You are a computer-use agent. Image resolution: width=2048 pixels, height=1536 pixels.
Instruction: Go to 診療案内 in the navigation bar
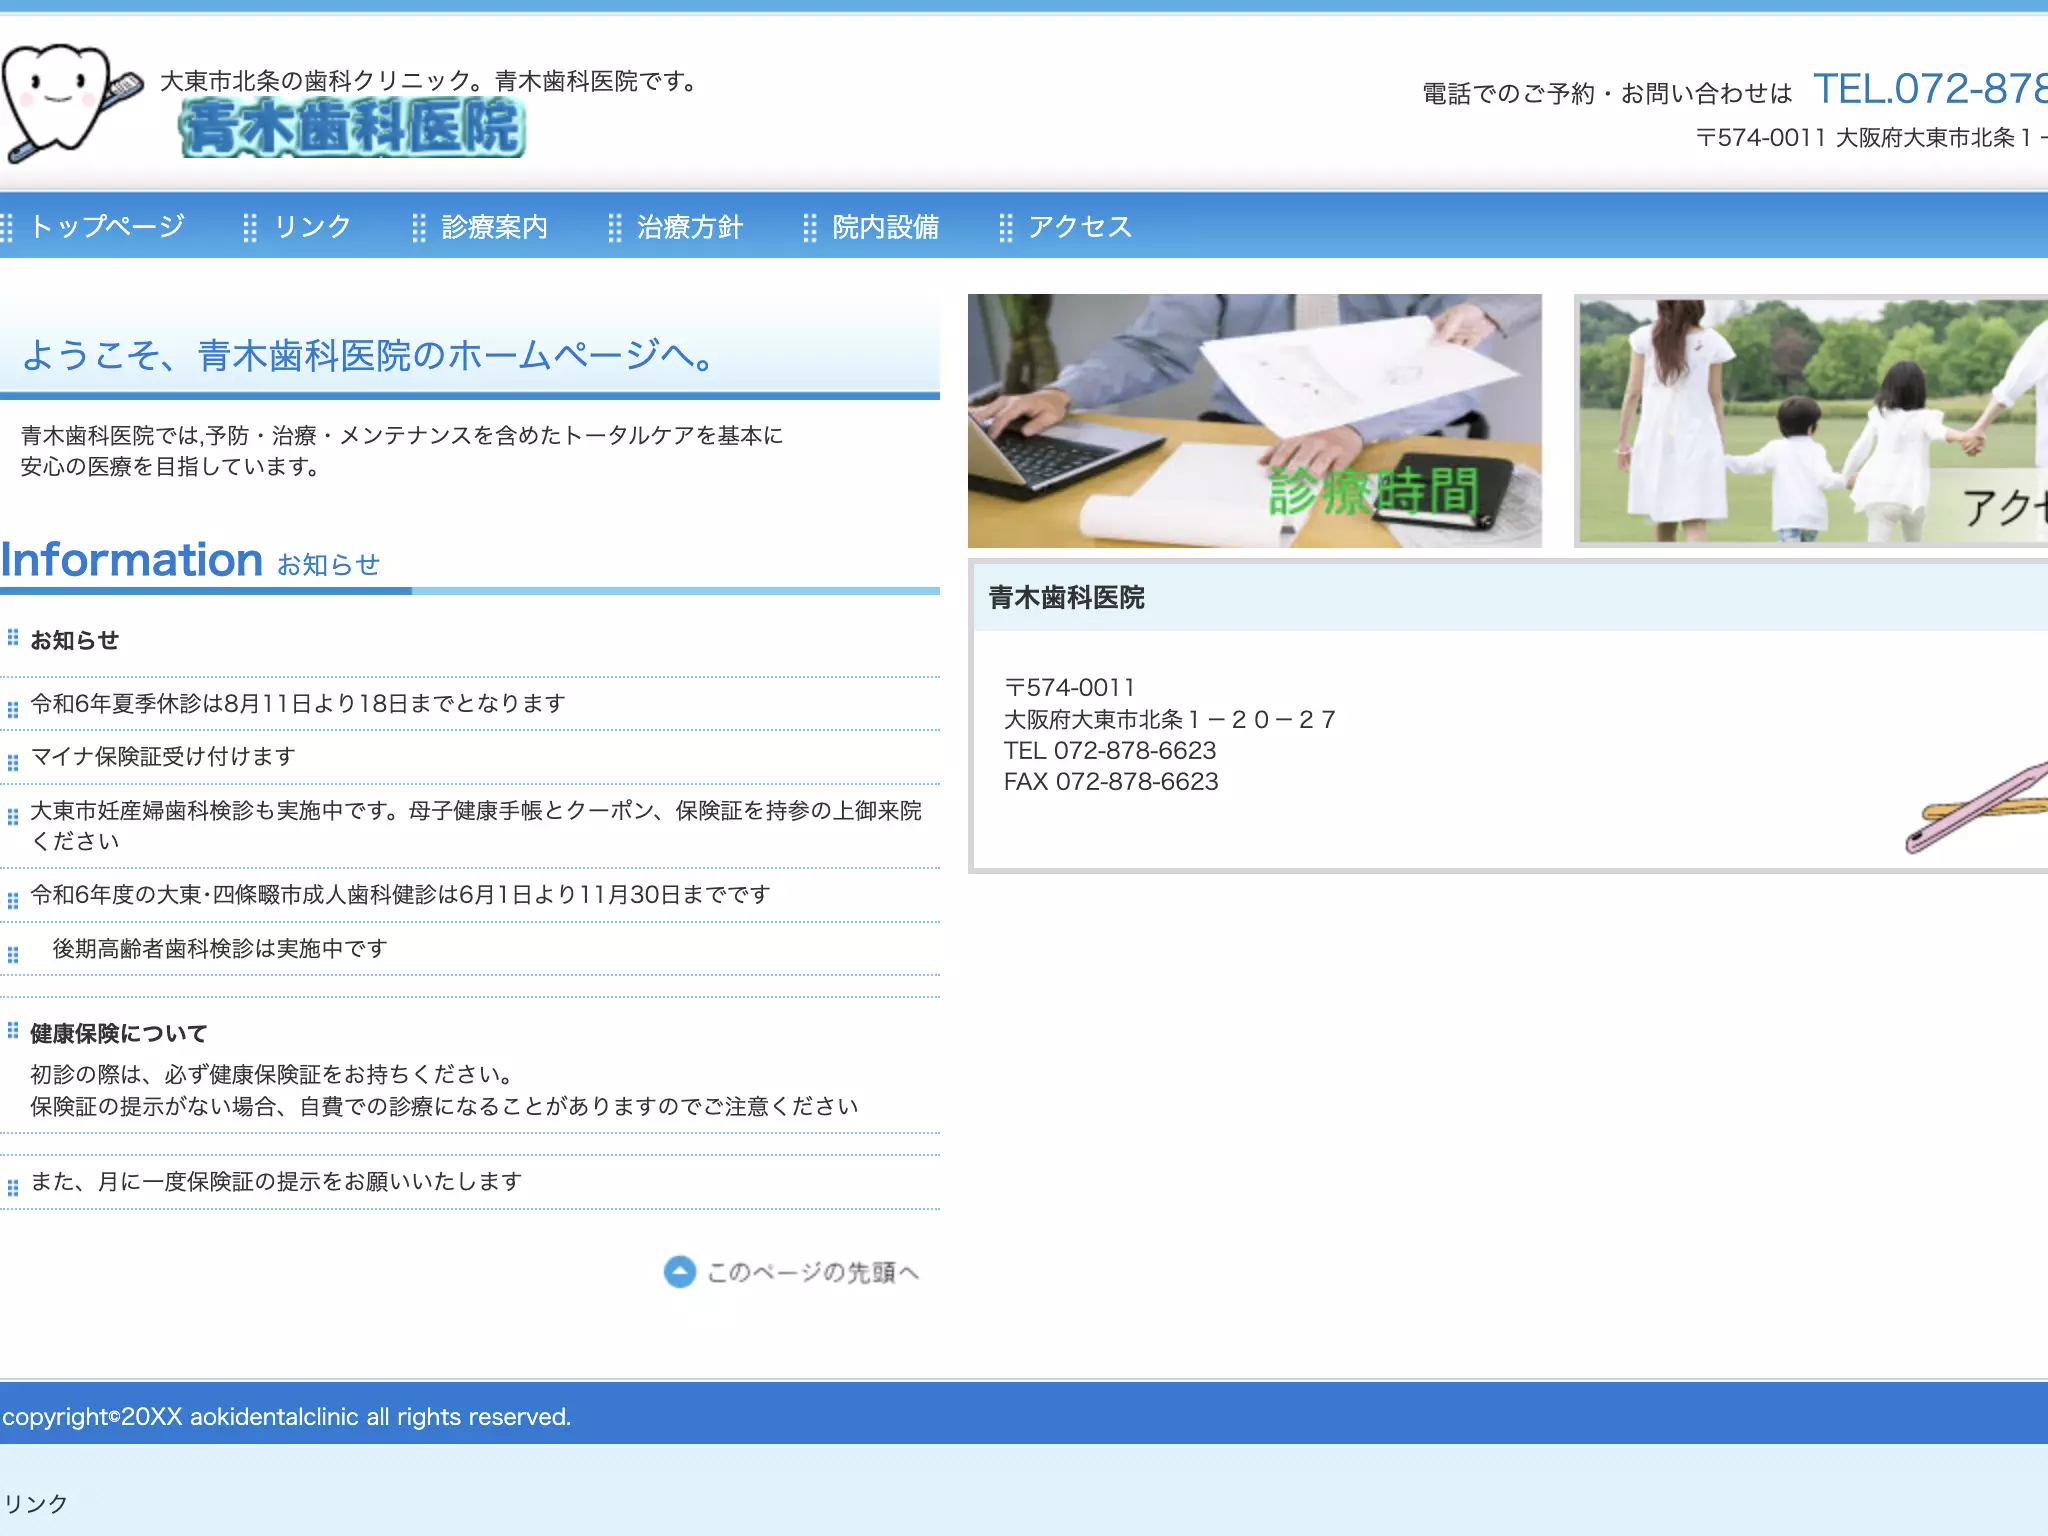click(495, 226)
